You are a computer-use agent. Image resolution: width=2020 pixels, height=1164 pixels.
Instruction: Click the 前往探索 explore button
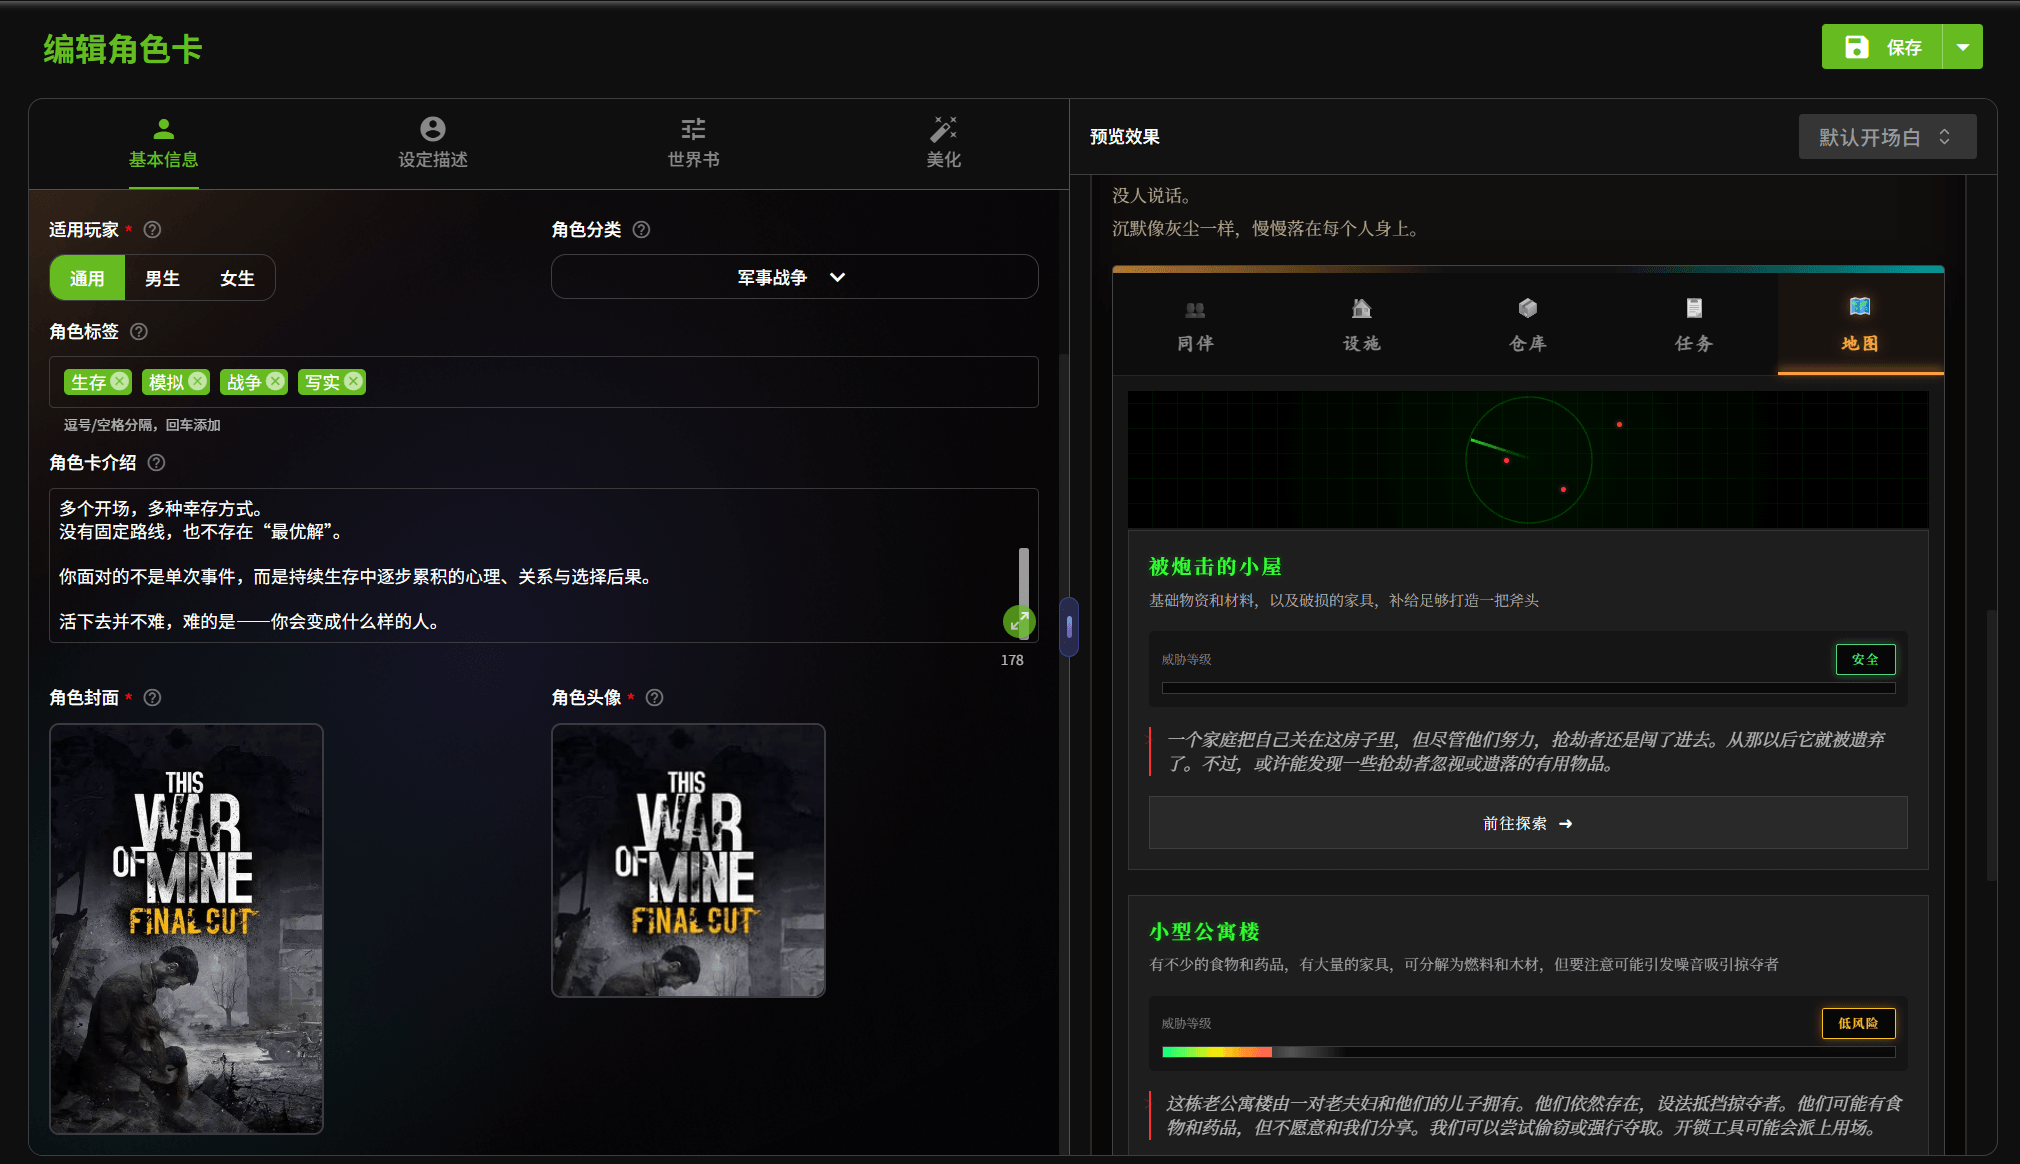tap(1526, 823)
